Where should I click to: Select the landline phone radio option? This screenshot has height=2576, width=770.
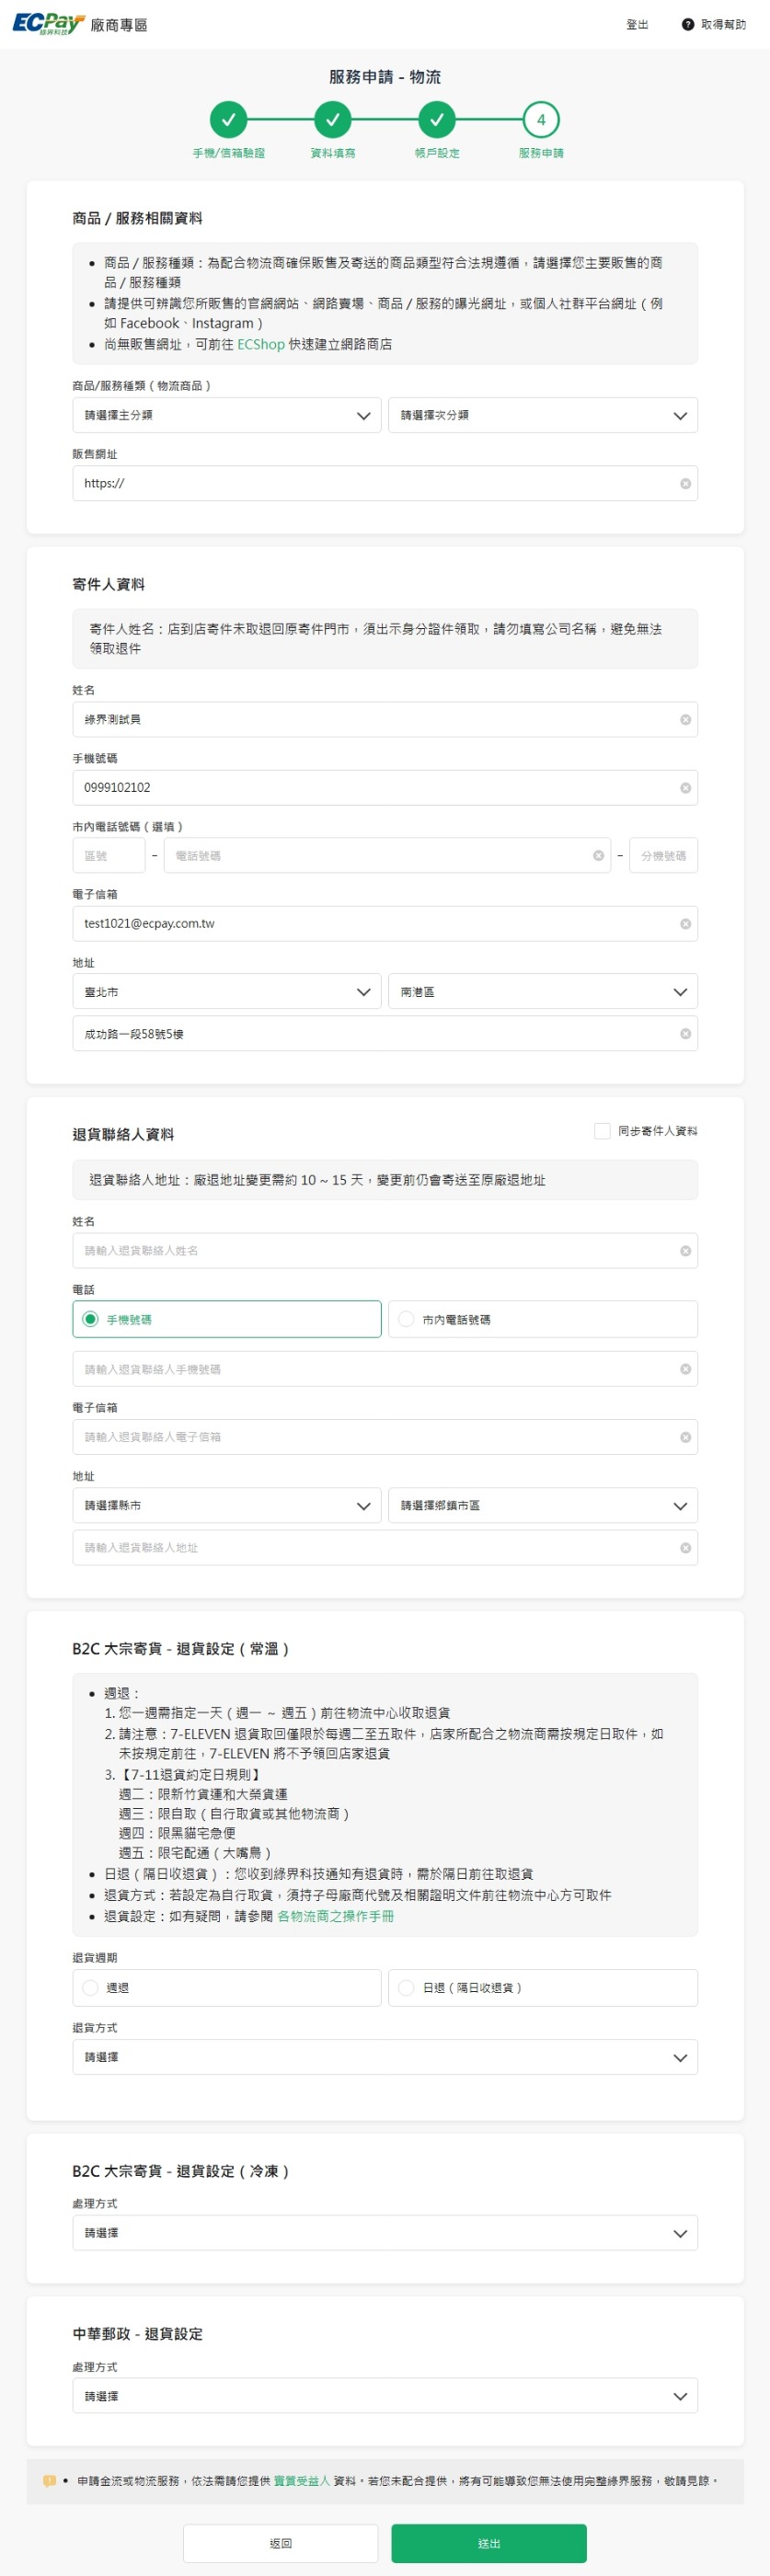[406, 1319]
